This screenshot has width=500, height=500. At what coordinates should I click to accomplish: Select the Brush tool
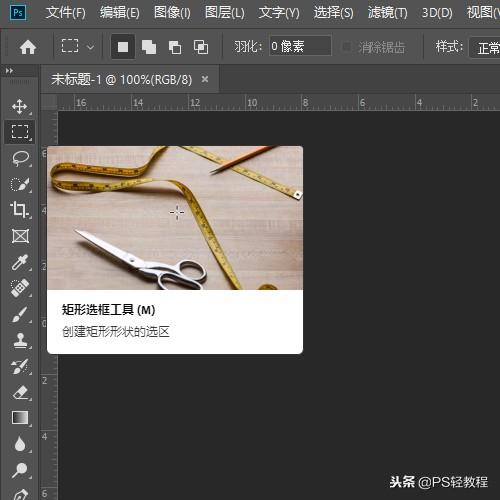tap(20, 314)
